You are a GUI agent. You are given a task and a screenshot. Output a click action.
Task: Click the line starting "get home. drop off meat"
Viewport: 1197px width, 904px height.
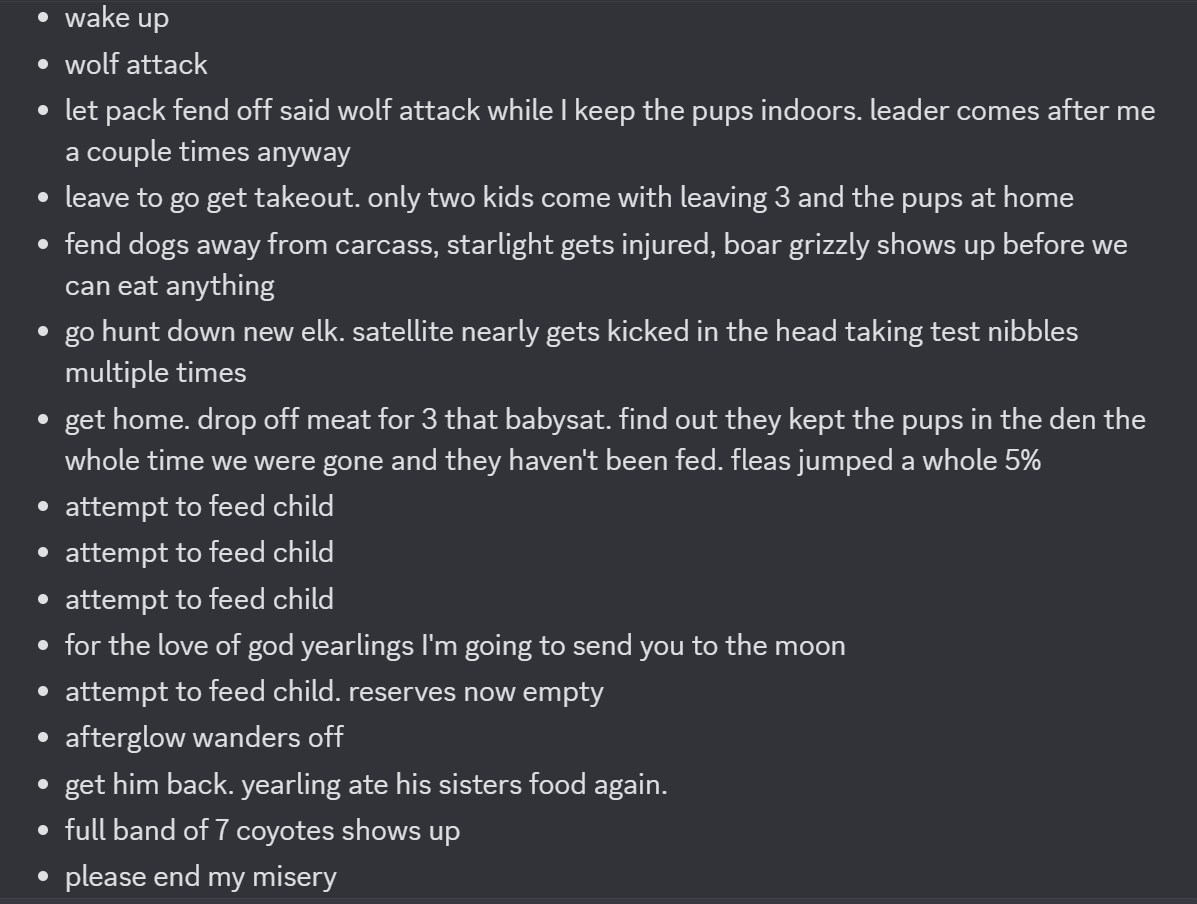(x=604, y=419)
